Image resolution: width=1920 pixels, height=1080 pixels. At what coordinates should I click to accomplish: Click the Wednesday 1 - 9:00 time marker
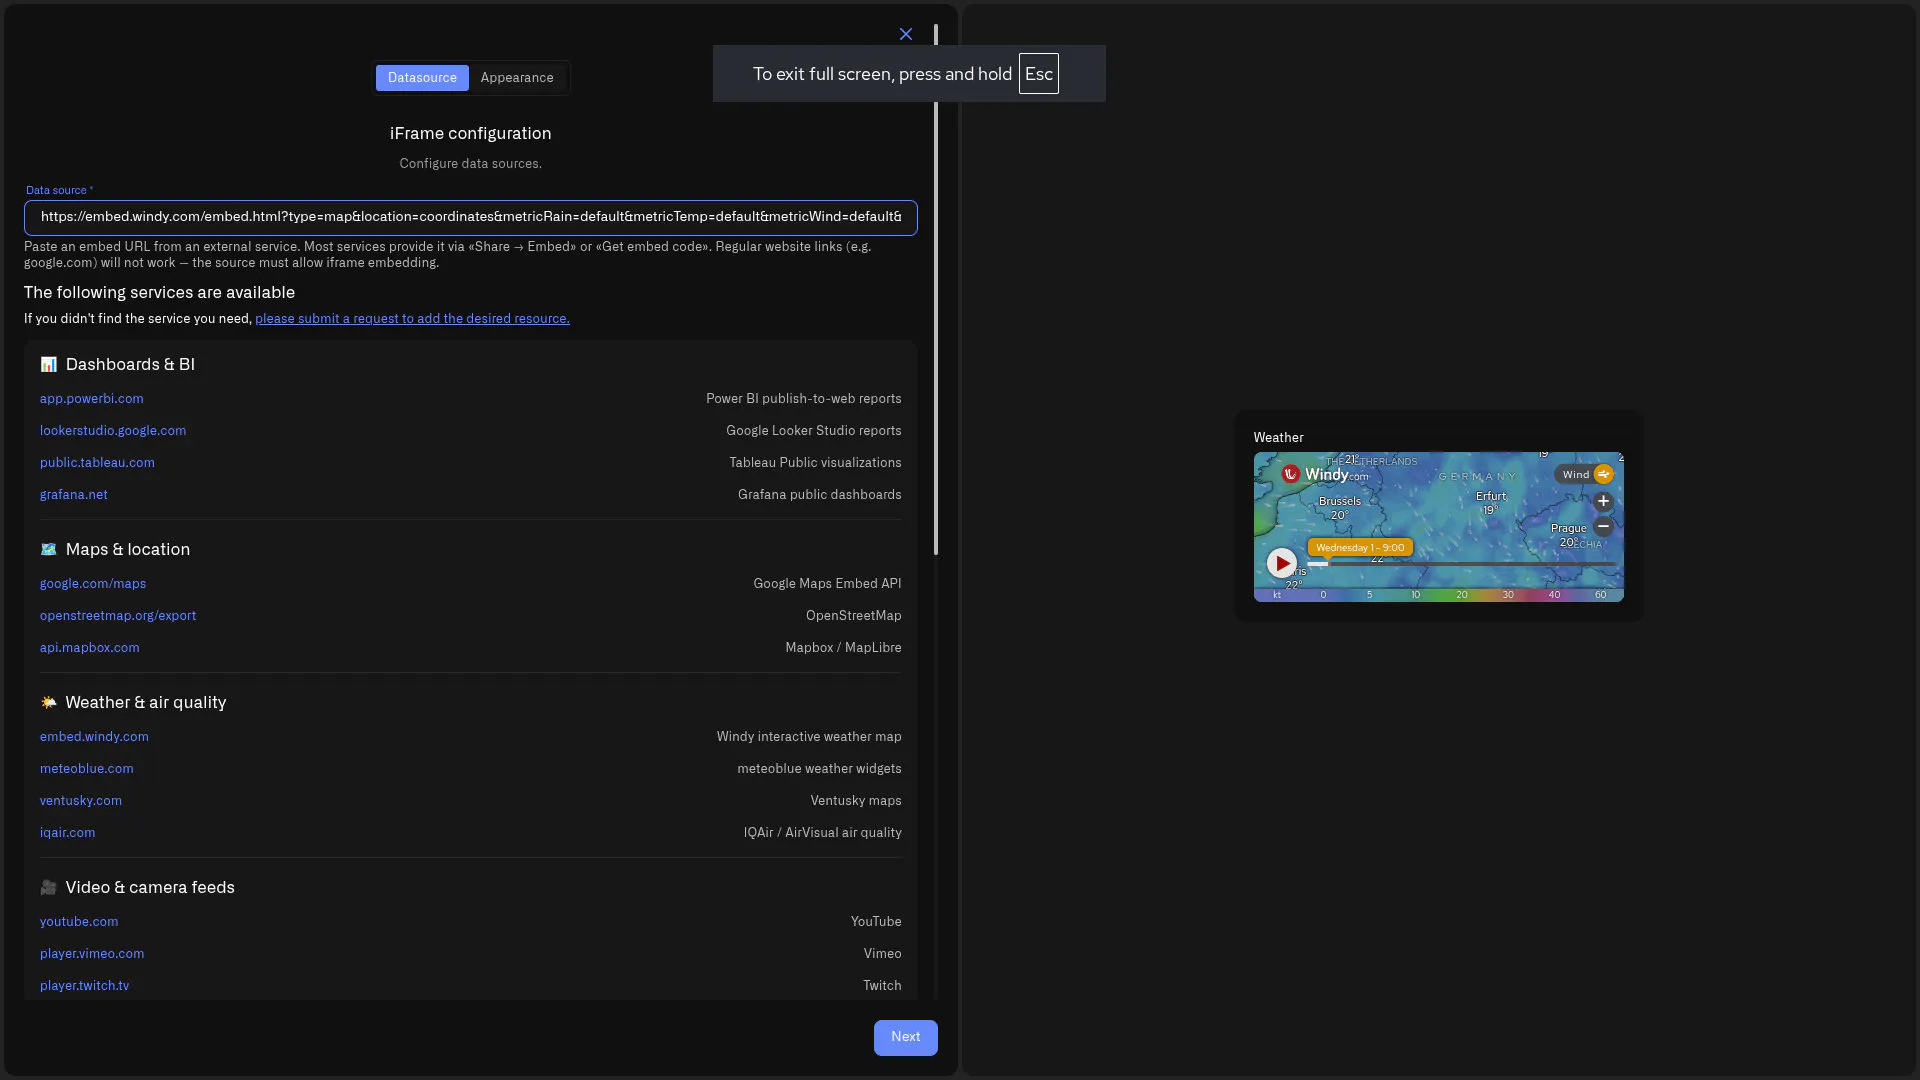point(1360,548)
